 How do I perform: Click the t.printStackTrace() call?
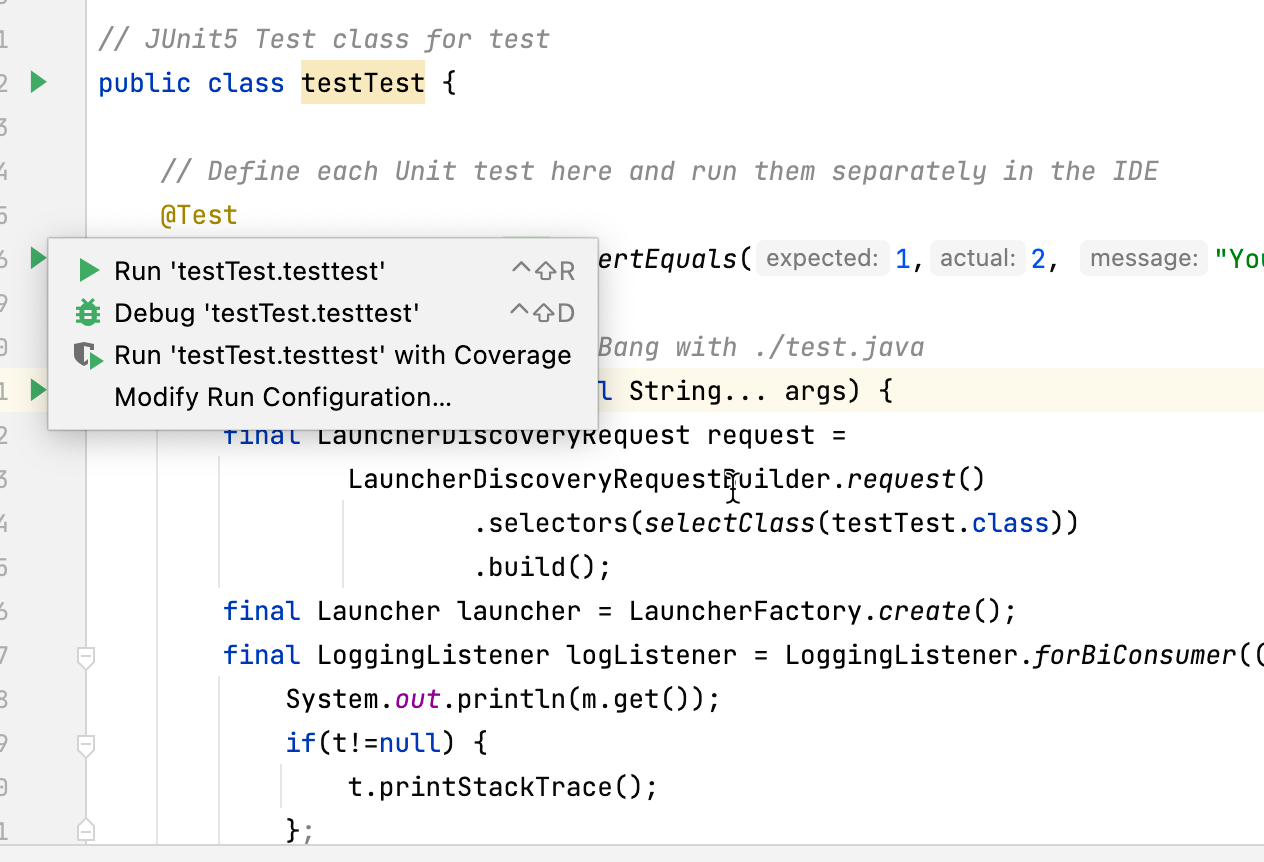[x=494, y=787]
